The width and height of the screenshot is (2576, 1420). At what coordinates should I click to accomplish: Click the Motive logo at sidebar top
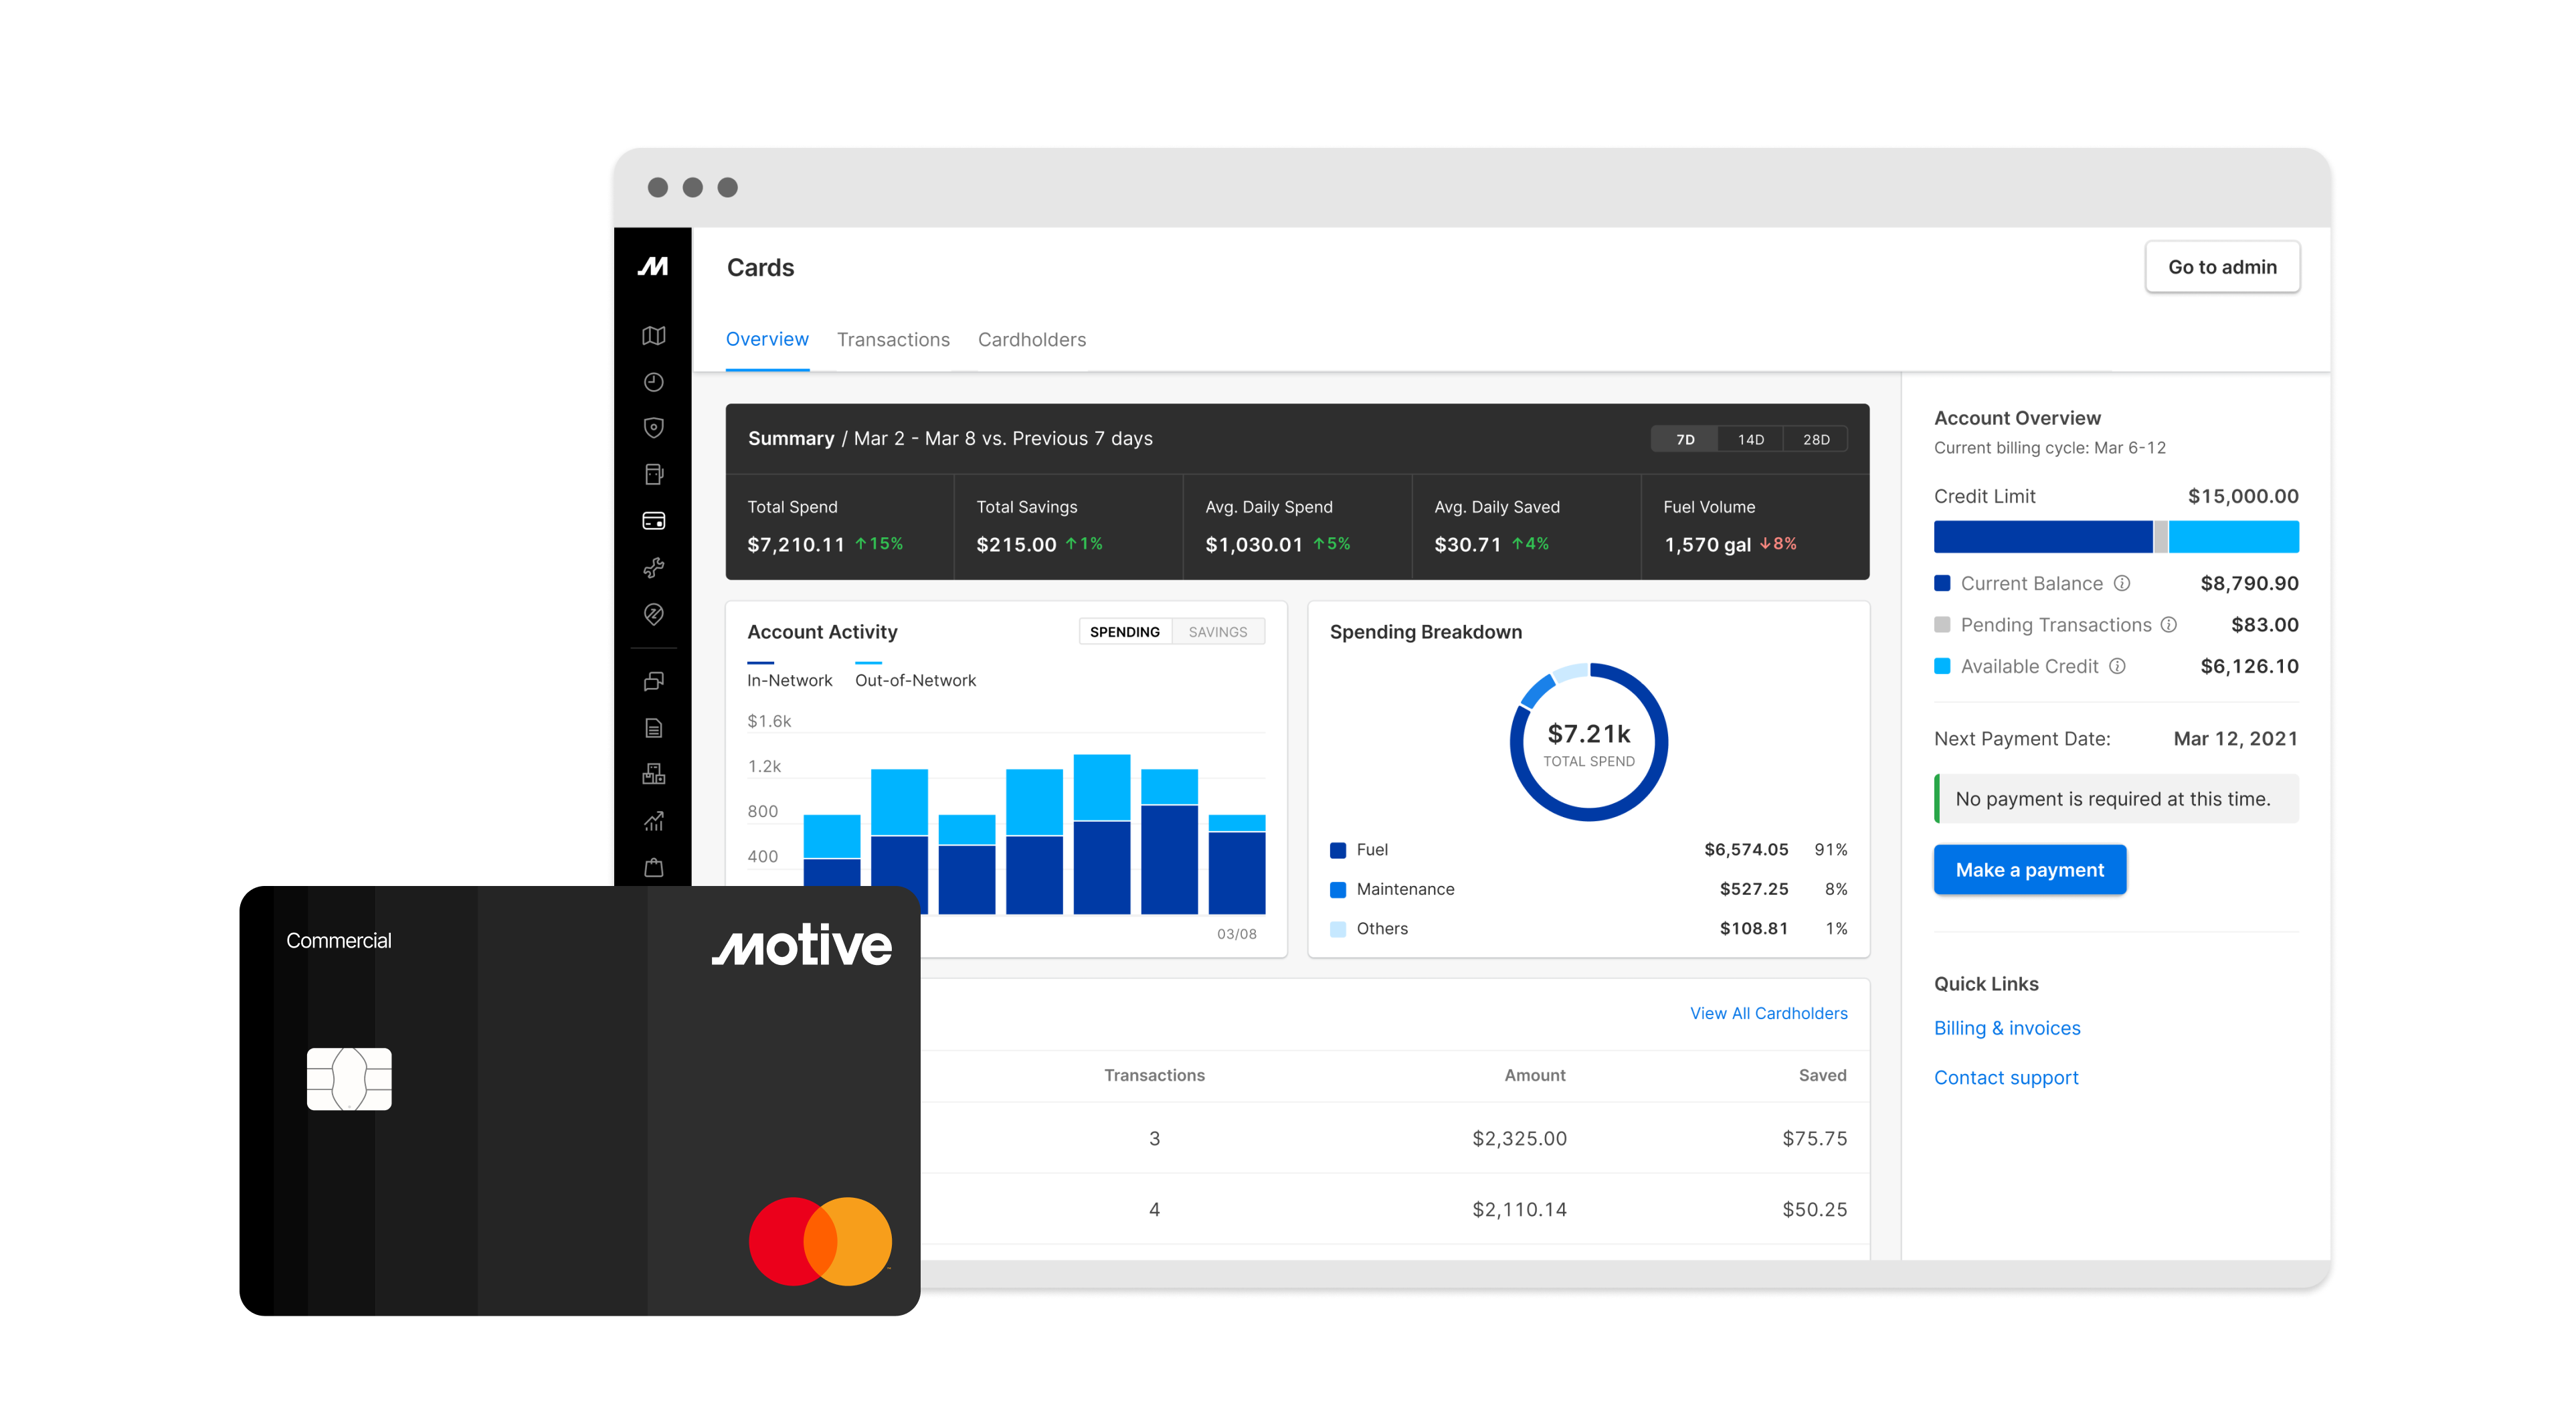(654, 265)
